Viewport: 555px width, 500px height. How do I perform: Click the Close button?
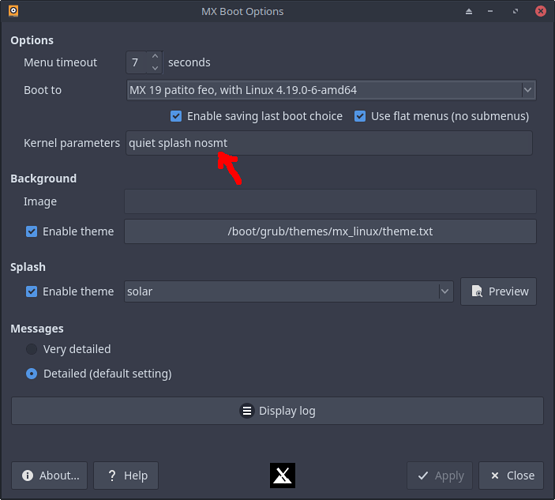pos(511,476)
